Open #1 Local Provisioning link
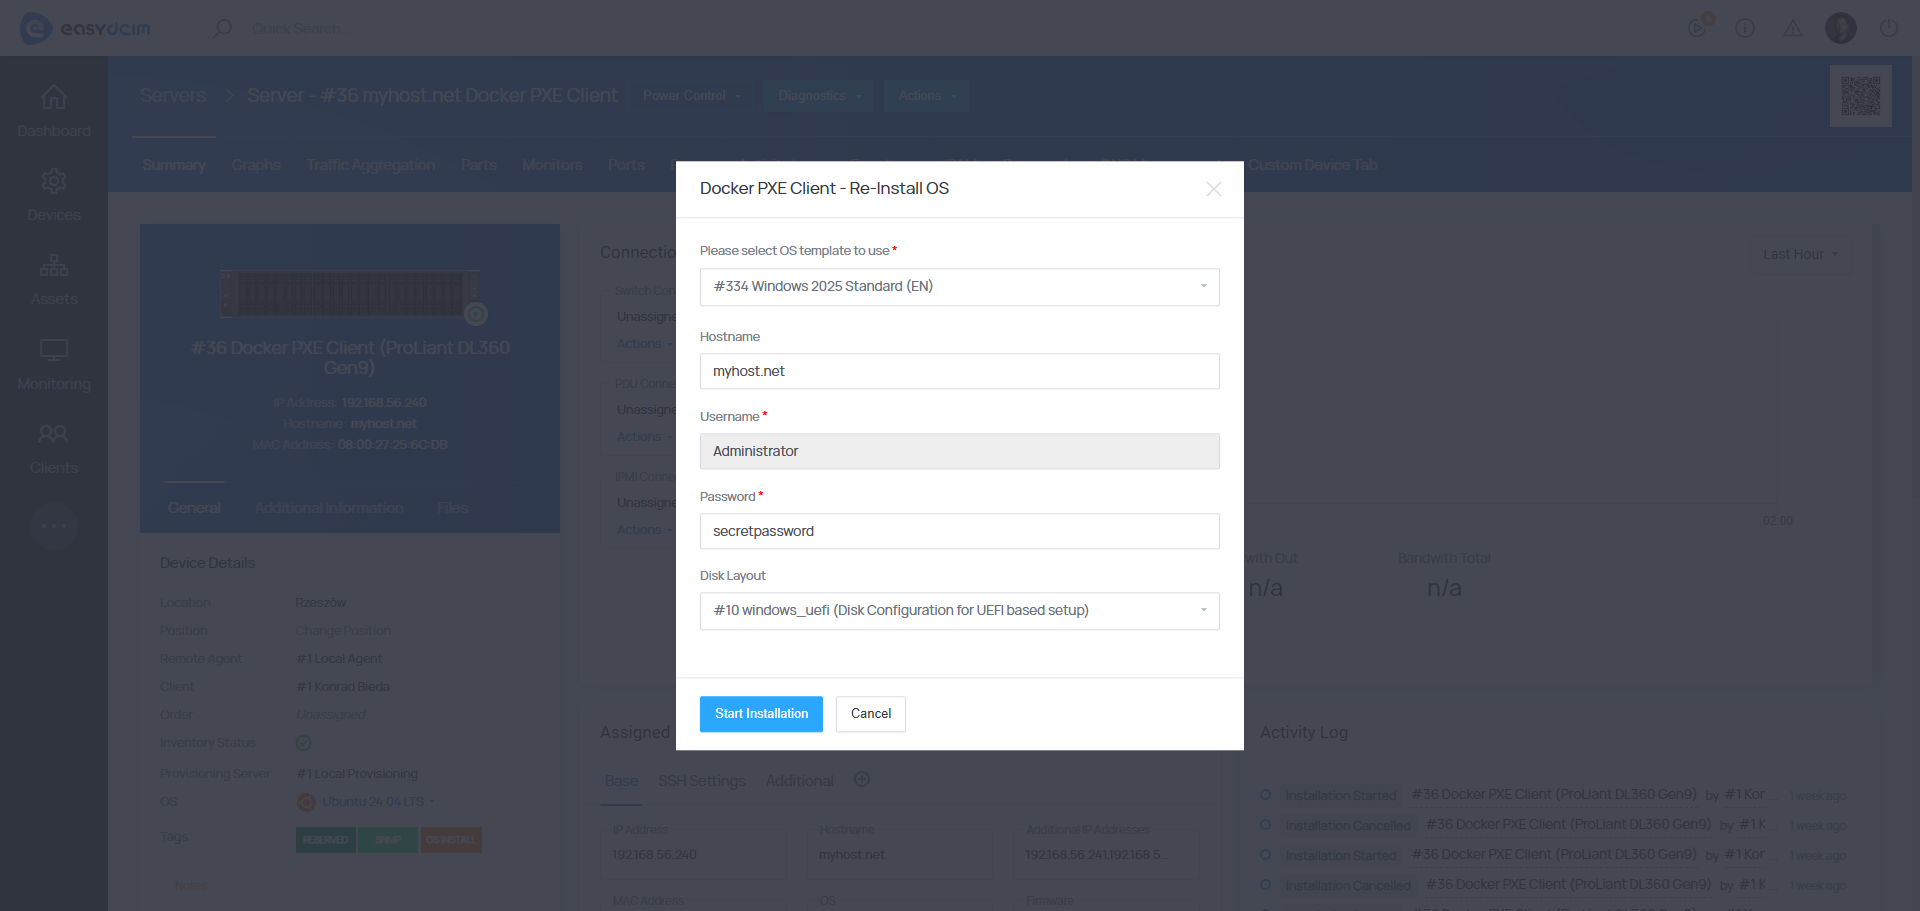Screen dimensions: 1920x911 (357, 774)
